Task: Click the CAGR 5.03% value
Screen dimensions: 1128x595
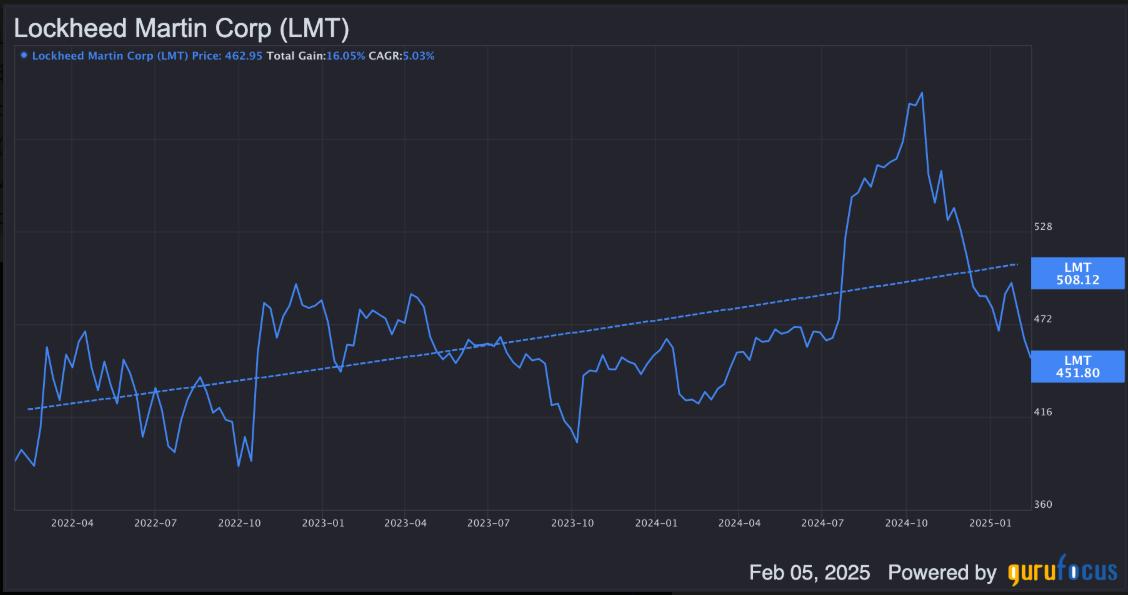Action: click(x=418, y=56)
